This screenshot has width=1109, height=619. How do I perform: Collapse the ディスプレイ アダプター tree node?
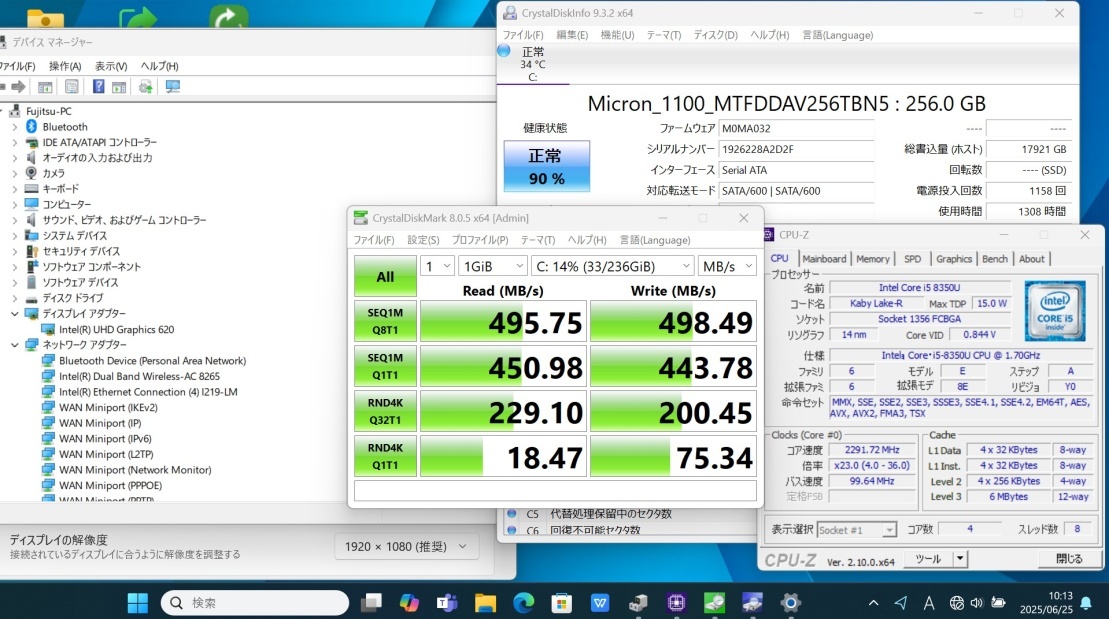tap(14, 313)
